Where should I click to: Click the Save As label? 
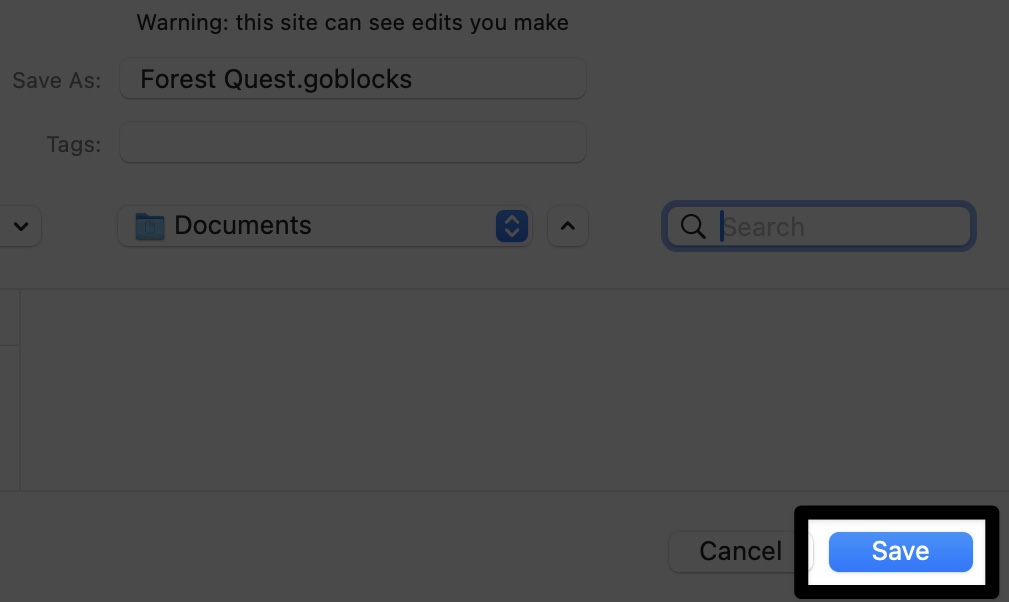55,80
